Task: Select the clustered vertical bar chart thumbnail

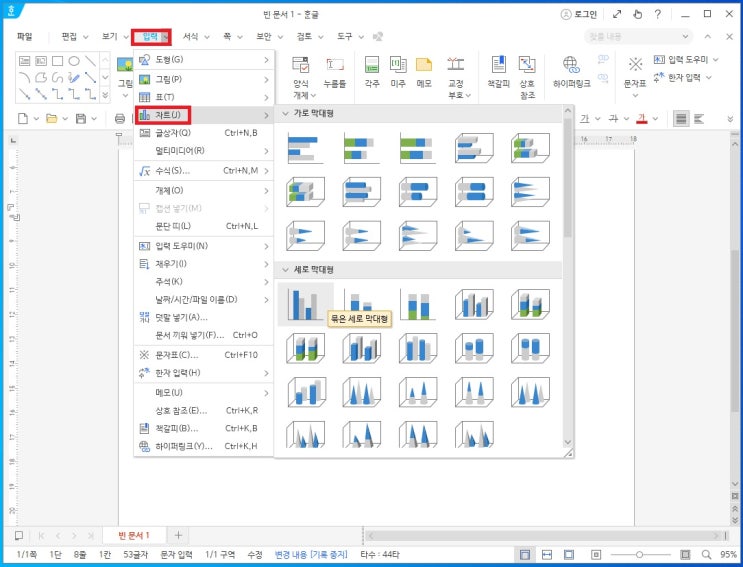Action: pyautogui.click(x=306, y=304)
